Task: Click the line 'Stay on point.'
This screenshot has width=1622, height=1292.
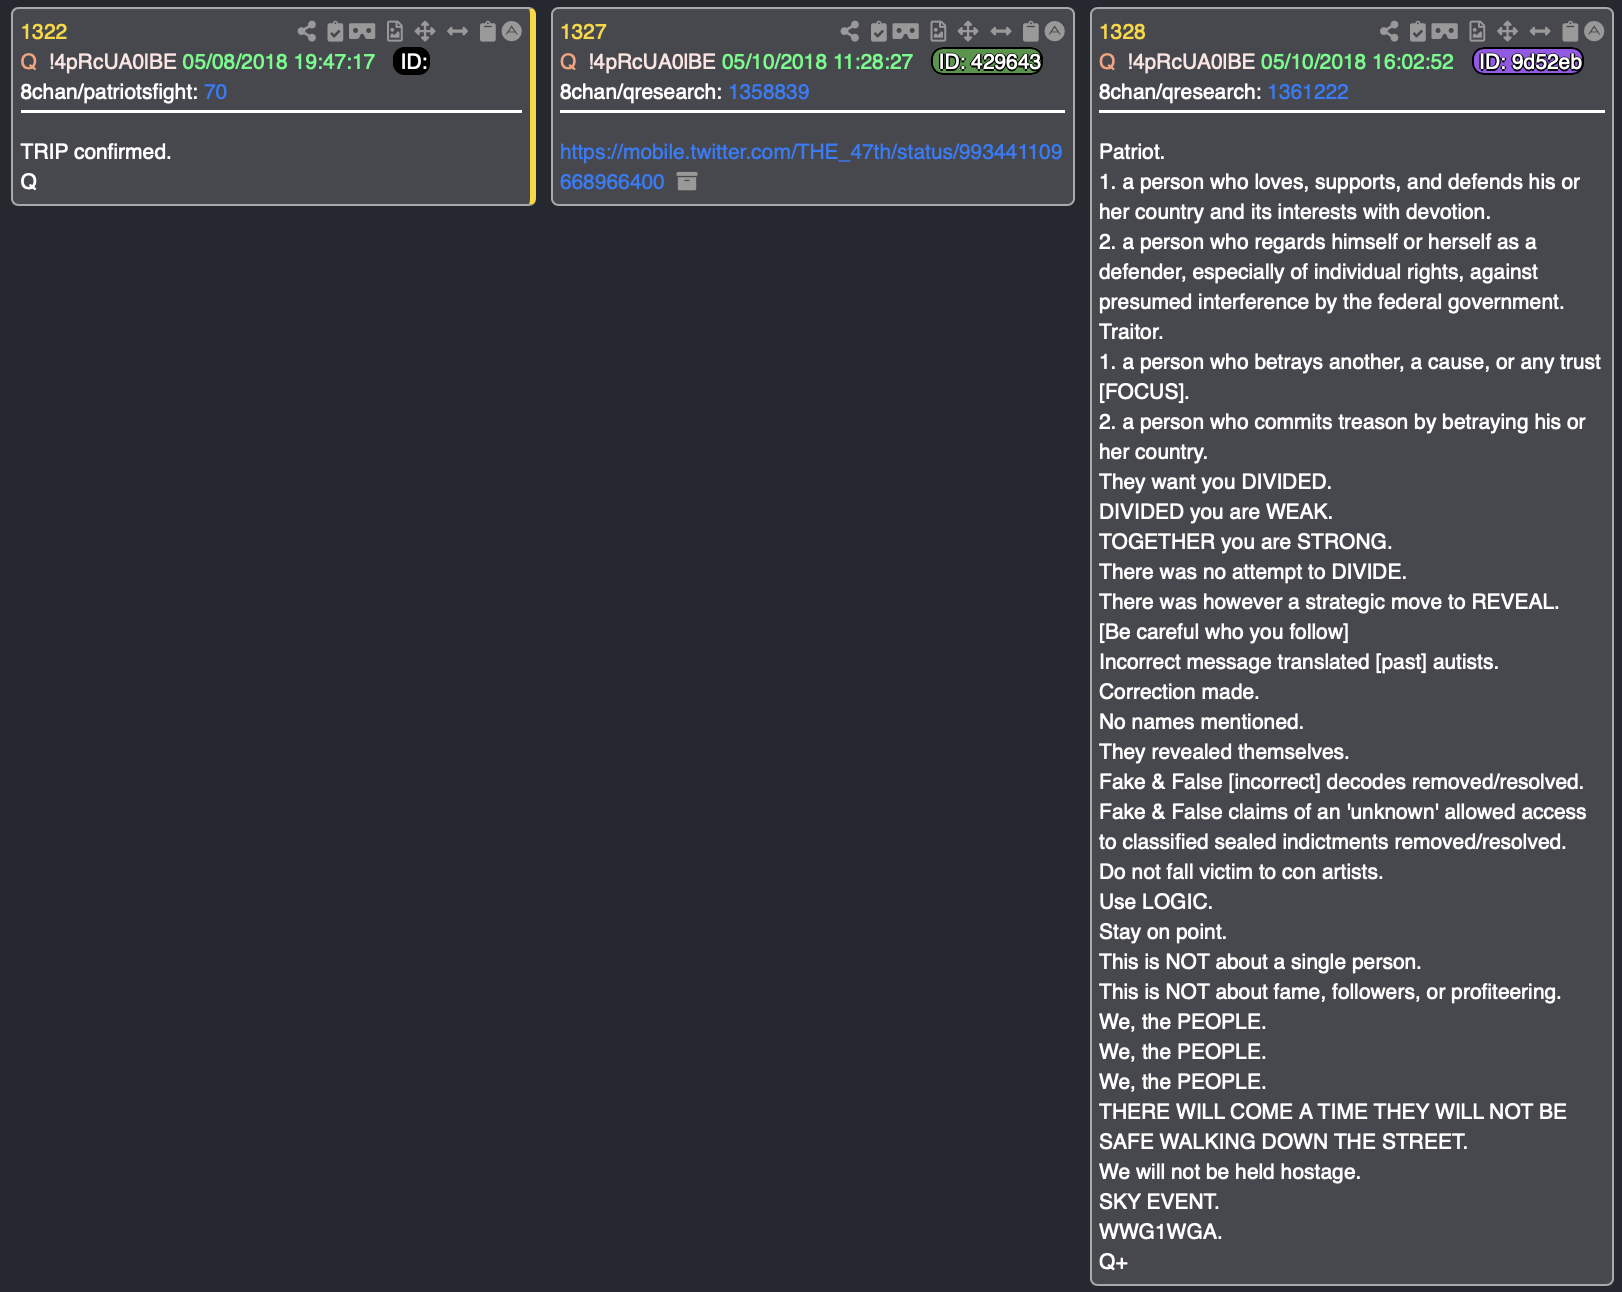Action: pos(1163,932)
